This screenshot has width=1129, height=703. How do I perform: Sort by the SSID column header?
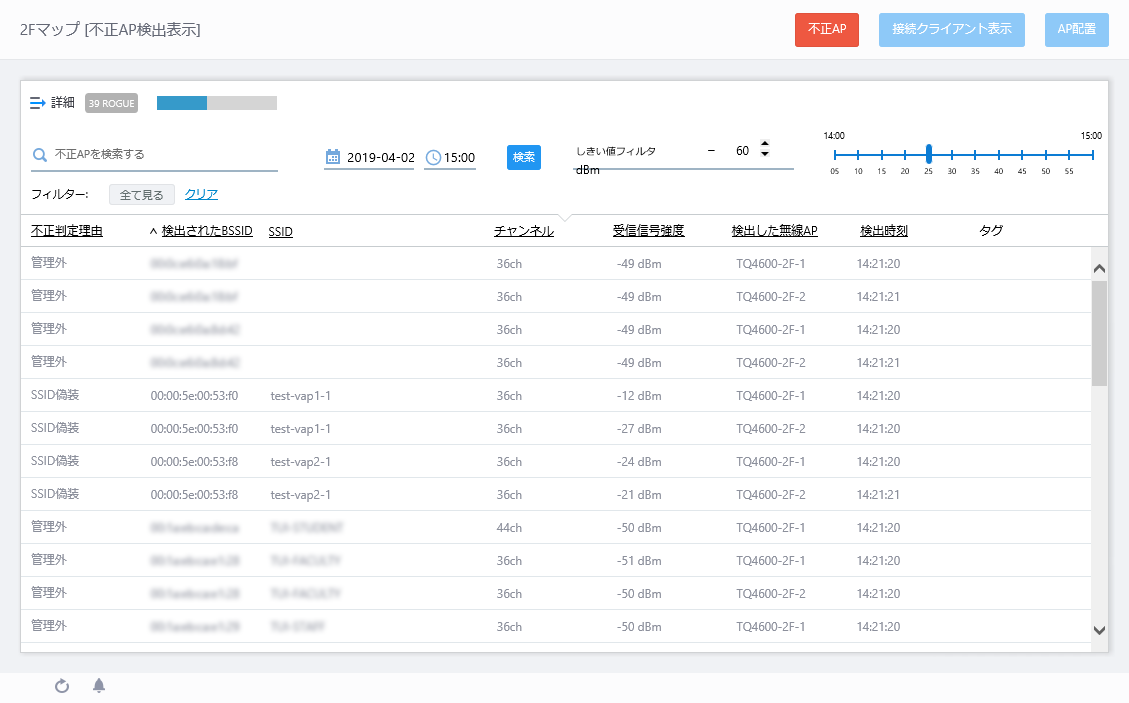(x=281, y=231)
